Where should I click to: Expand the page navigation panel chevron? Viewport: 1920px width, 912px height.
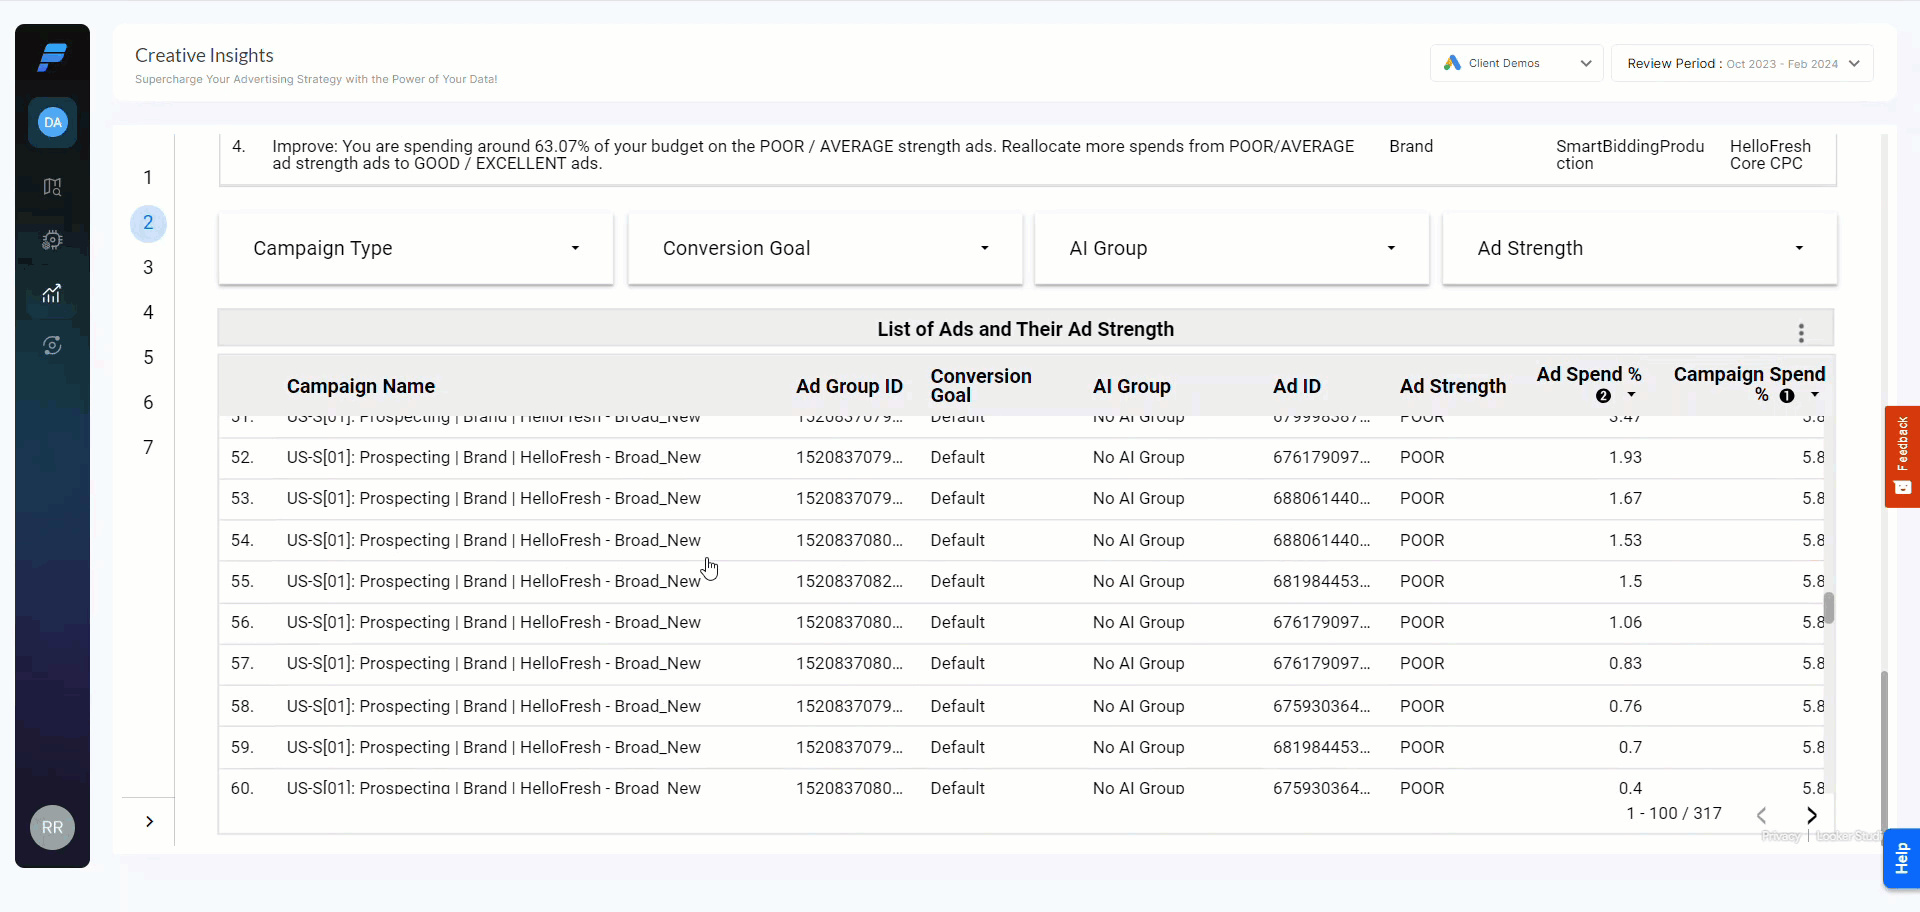click(149, 822)
